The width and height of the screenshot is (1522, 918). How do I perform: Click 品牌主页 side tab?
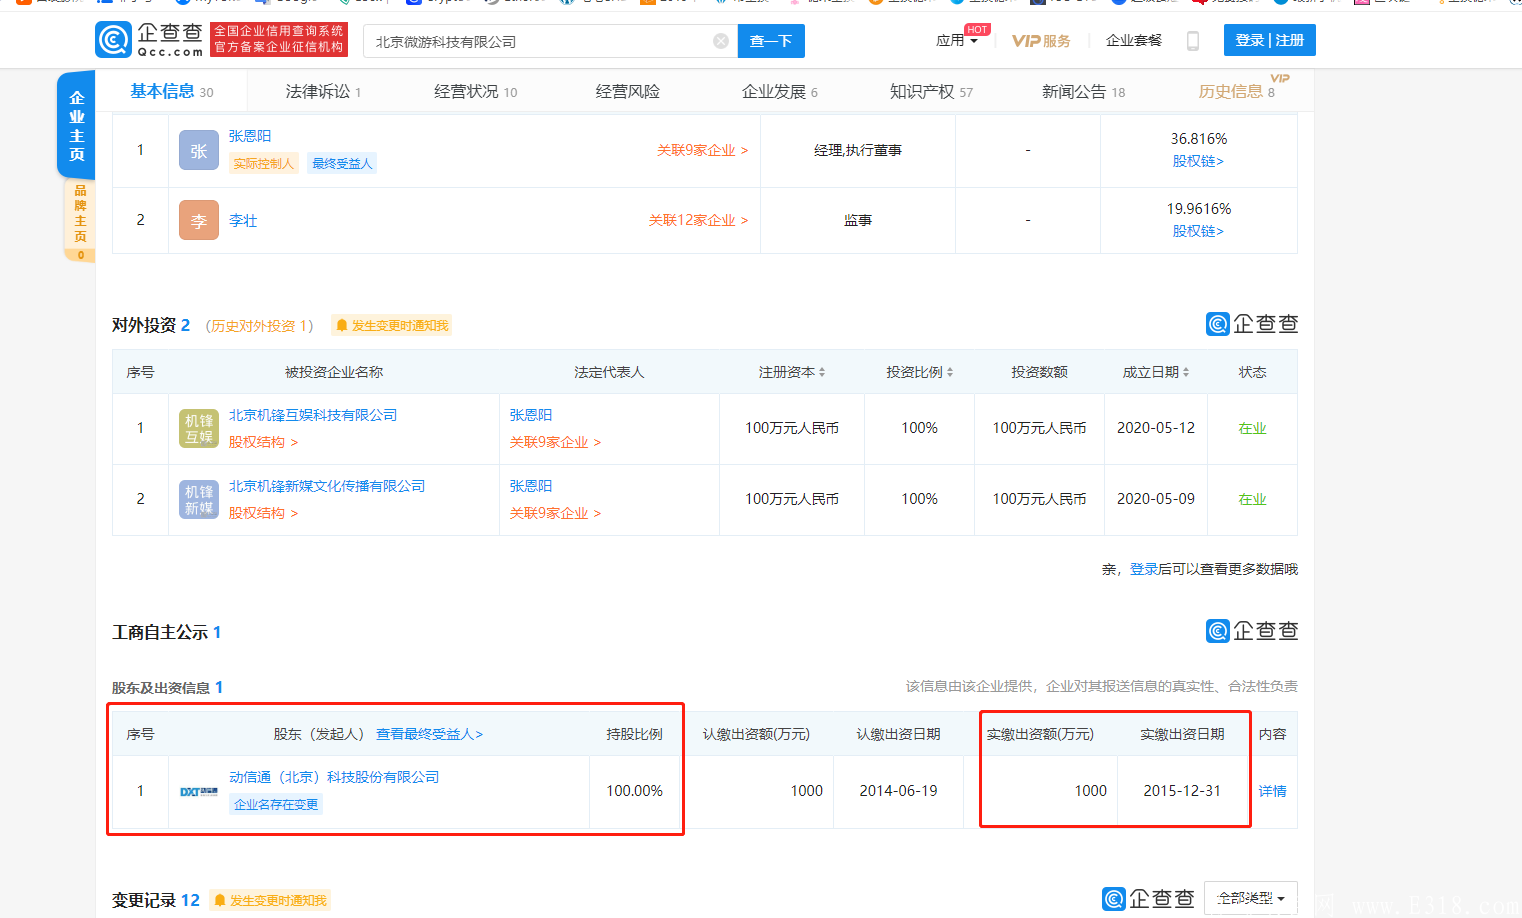pos(80,220)
